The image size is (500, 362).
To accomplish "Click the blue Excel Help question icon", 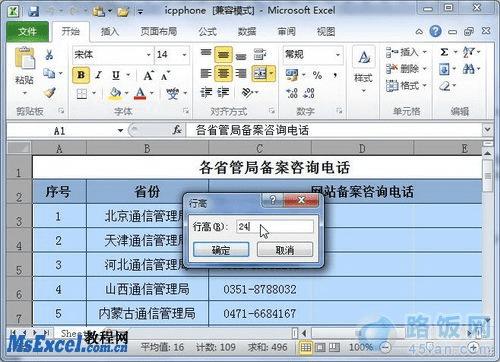I will [435, 31].
